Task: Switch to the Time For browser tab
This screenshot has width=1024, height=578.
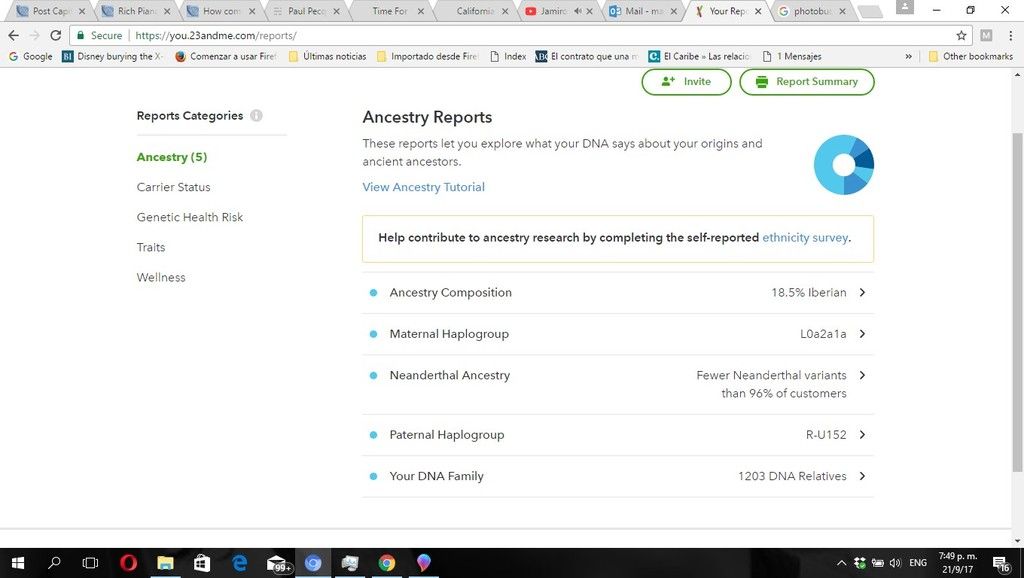Action: coord(390,11)
